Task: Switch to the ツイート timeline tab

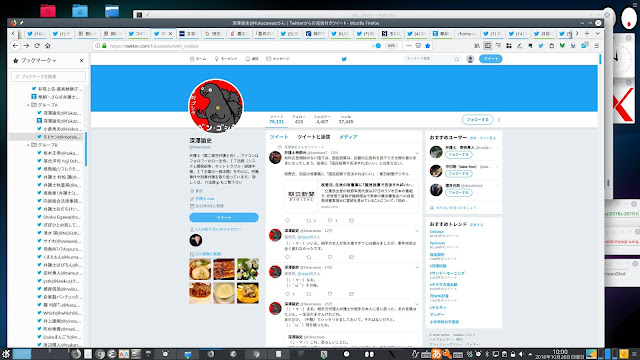Action: [279, 137]
